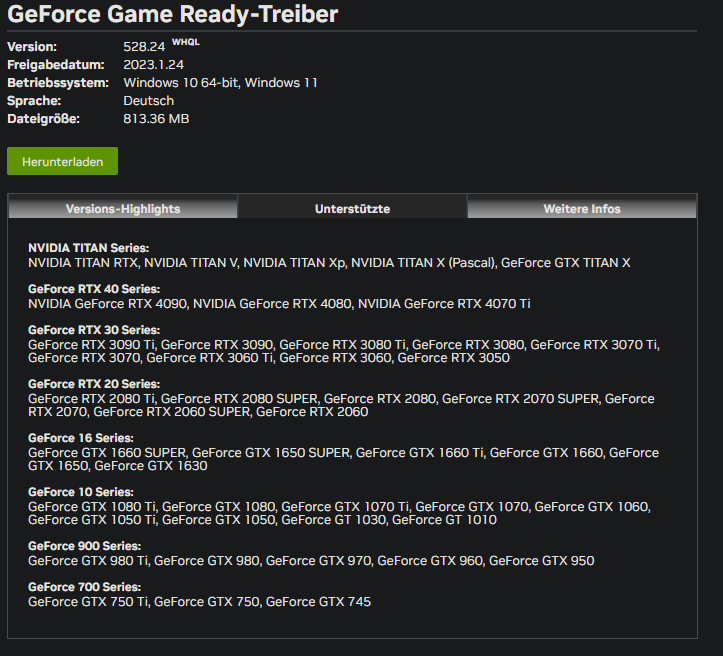723x656 pixels.
Task: Click the GeForce RTX 2080 Ti entry
Action: coord(92,399)
